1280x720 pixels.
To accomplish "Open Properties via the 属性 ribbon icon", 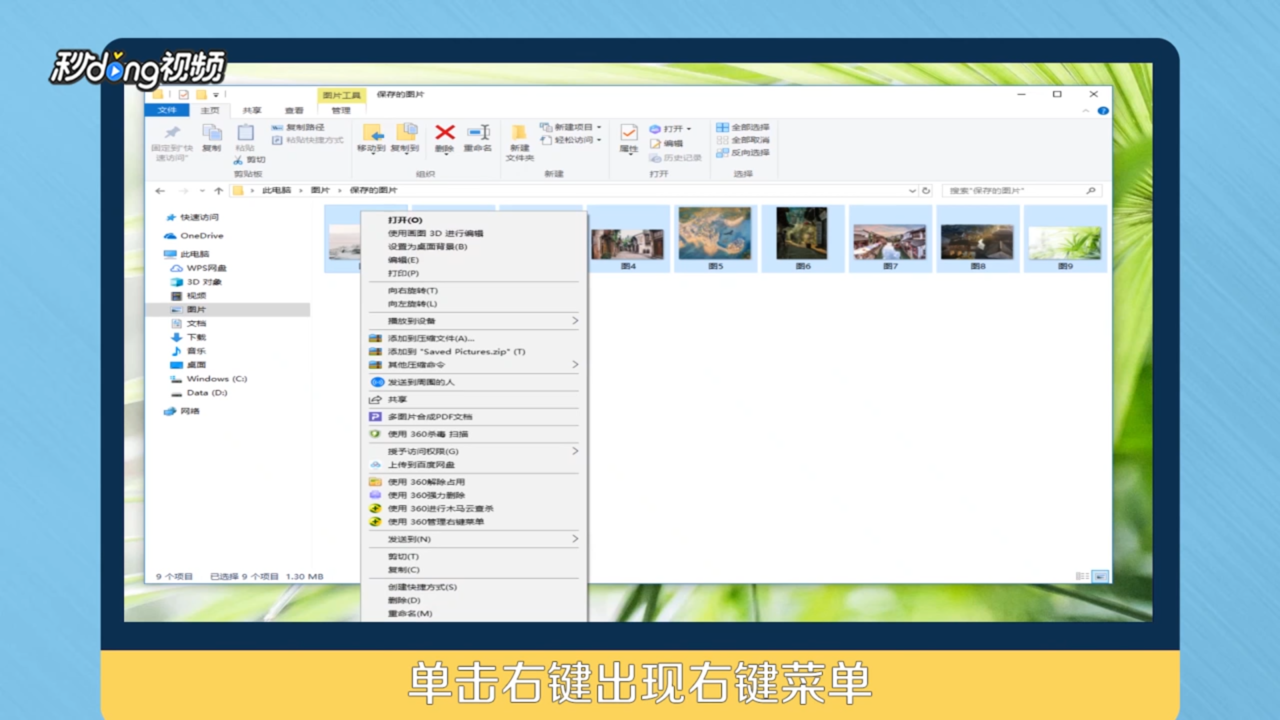I will tap(629, 134).
